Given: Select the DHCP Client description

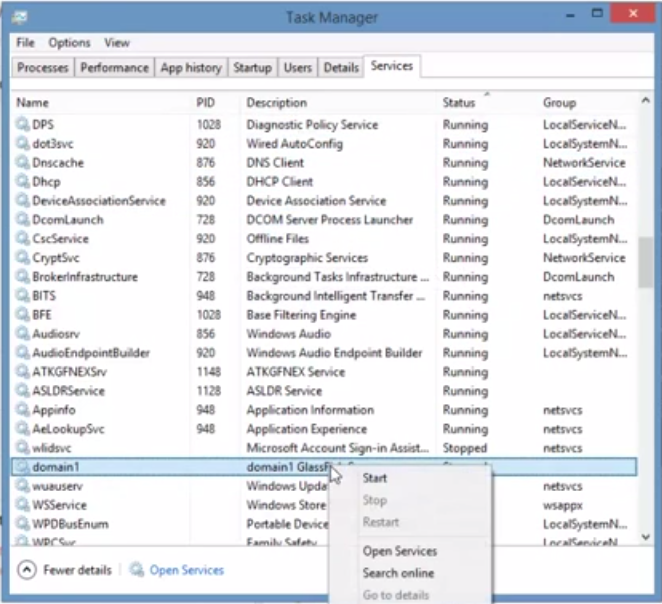Looking at the screenshot, I should [x=279, y=181].
